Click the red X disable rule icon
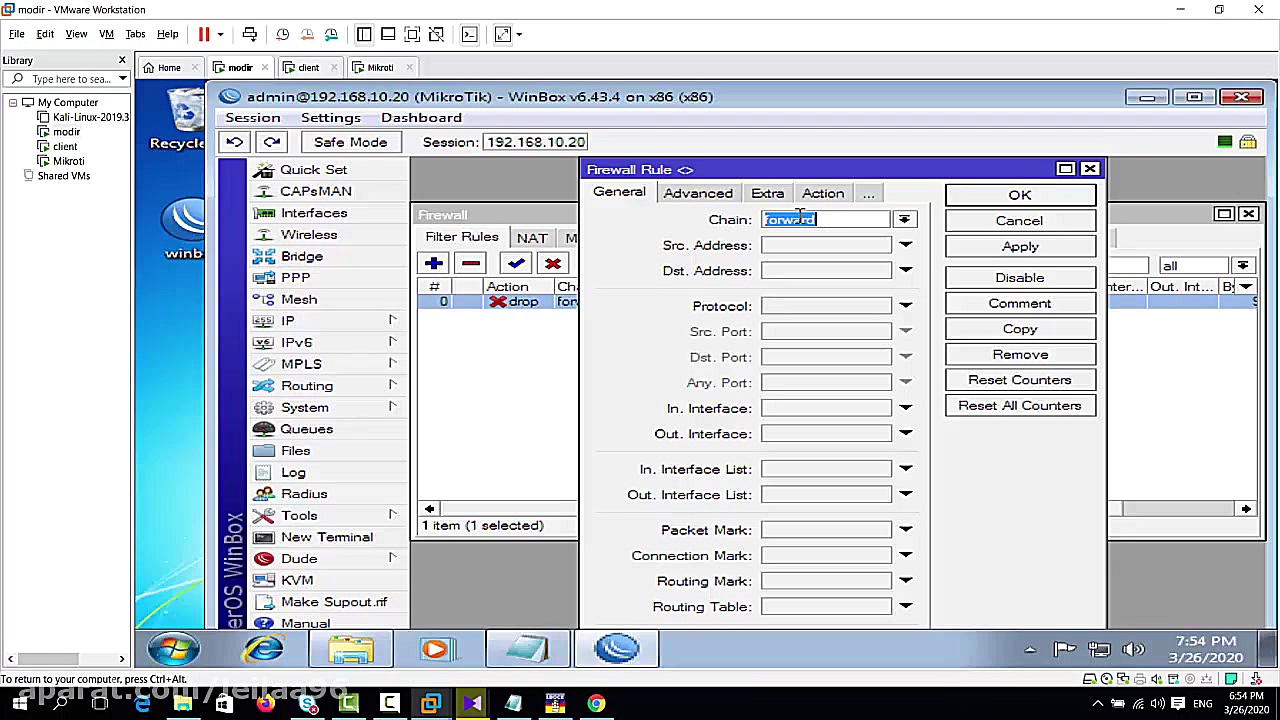 (x=553, y=263)
